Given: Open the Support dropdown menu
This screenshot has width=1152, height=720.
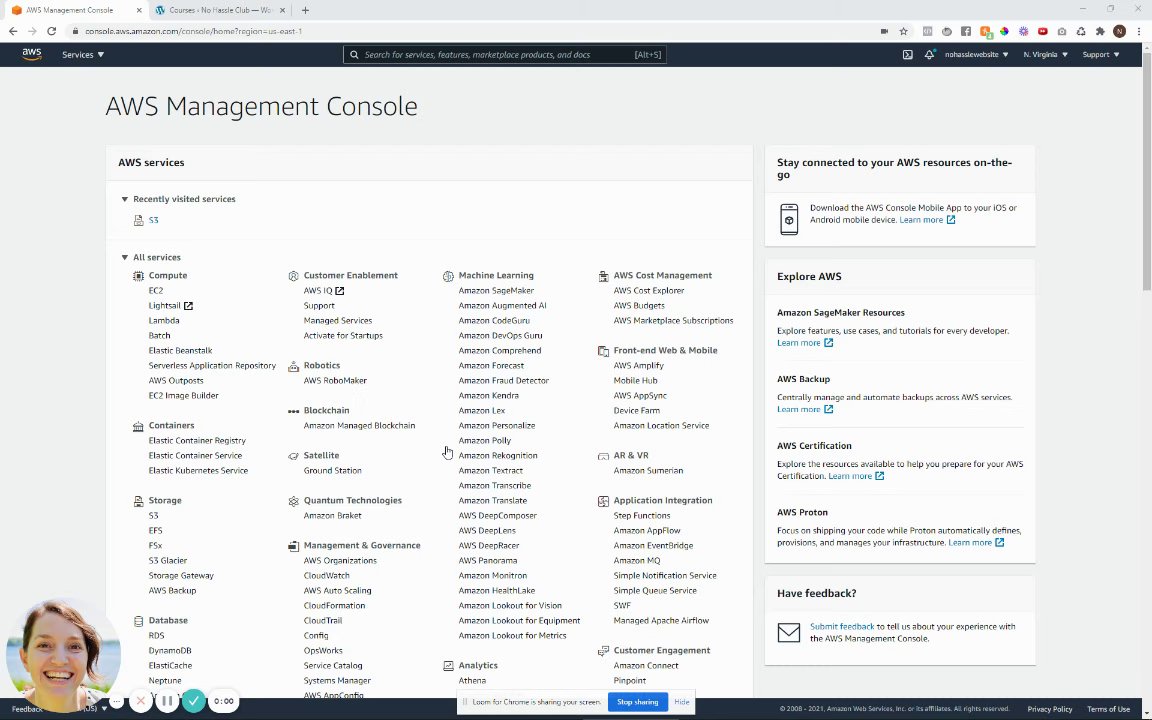Looking at the screenshot, I should click(x=1101, y=54).
